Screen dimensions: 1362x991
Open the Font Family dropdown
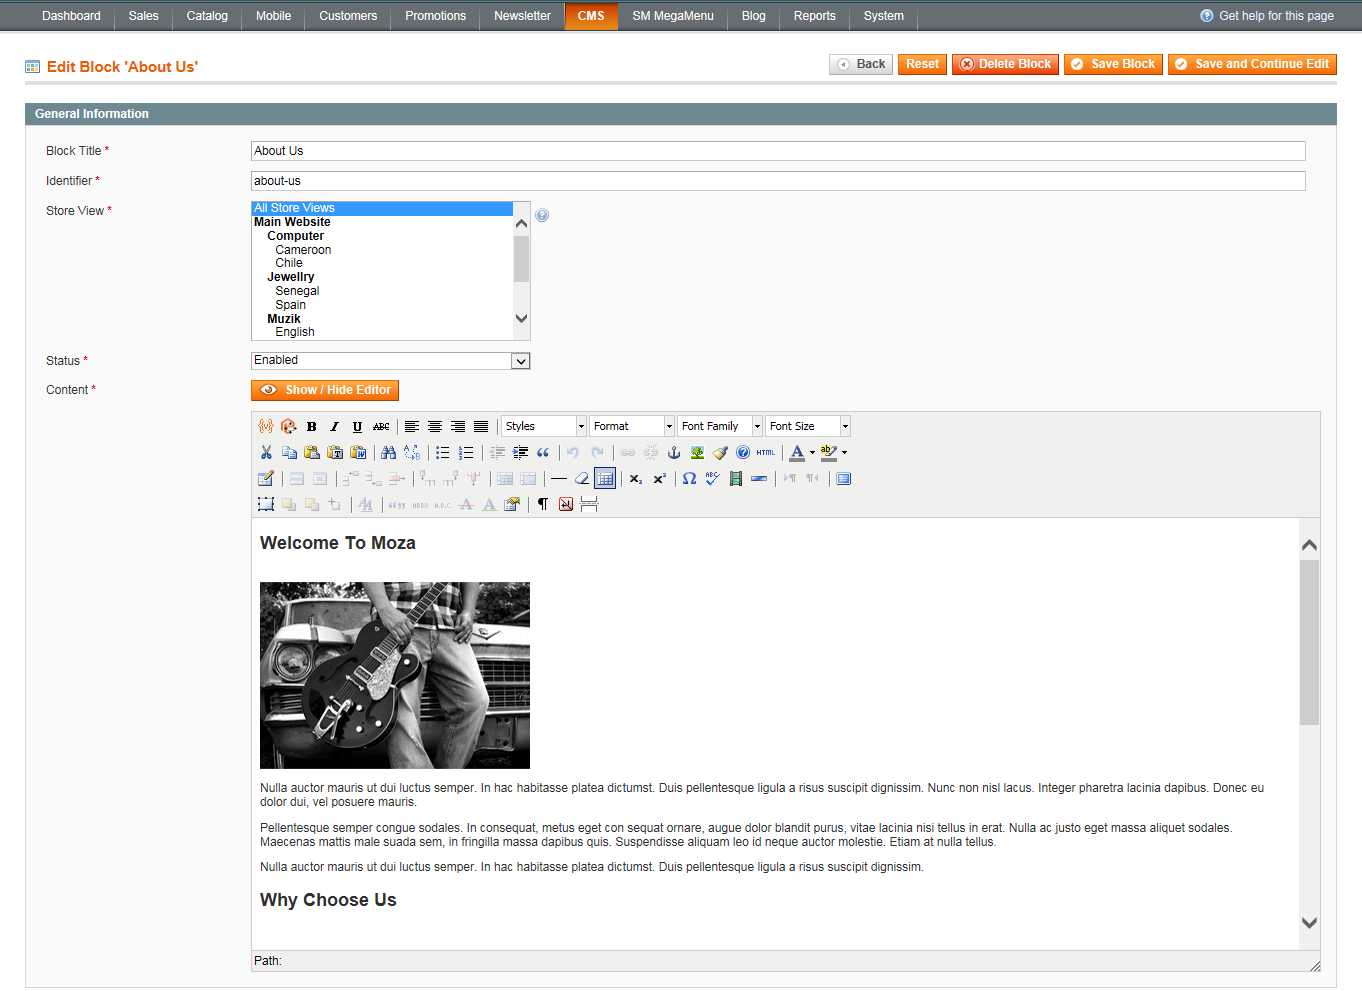[x=720, y=426]
